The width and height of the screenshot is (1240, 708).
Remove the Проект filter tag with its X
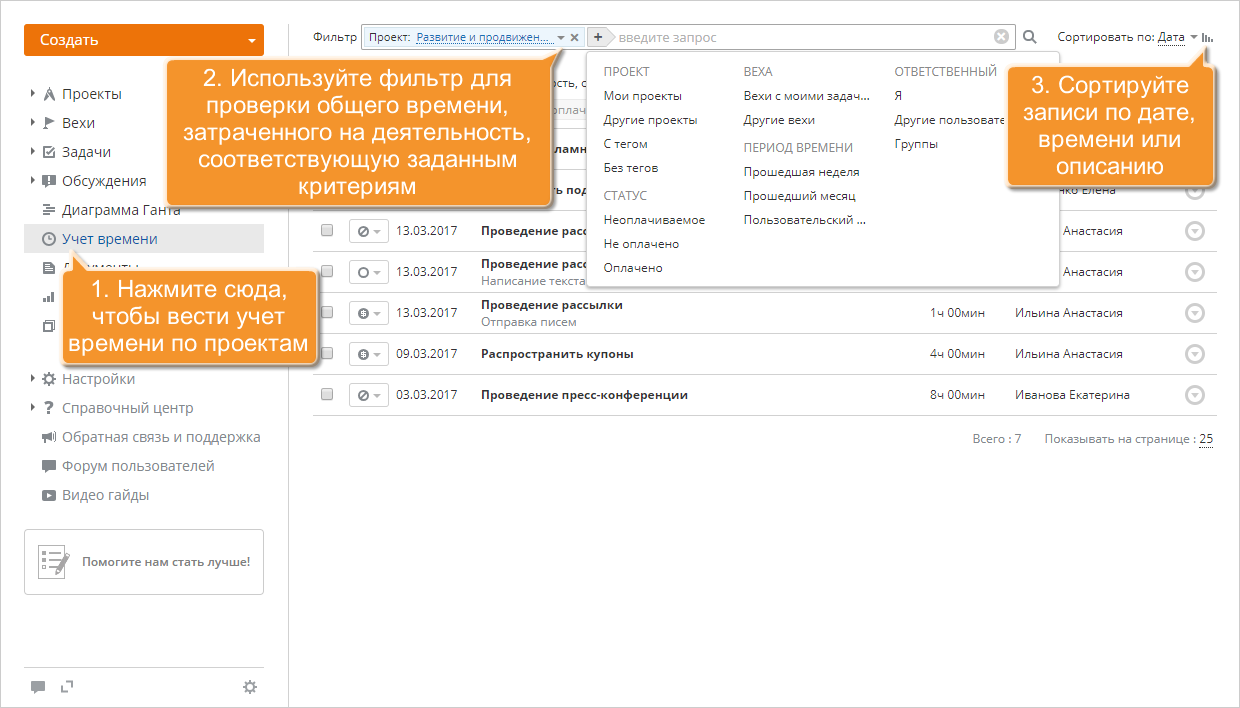[x=575, y=38]
